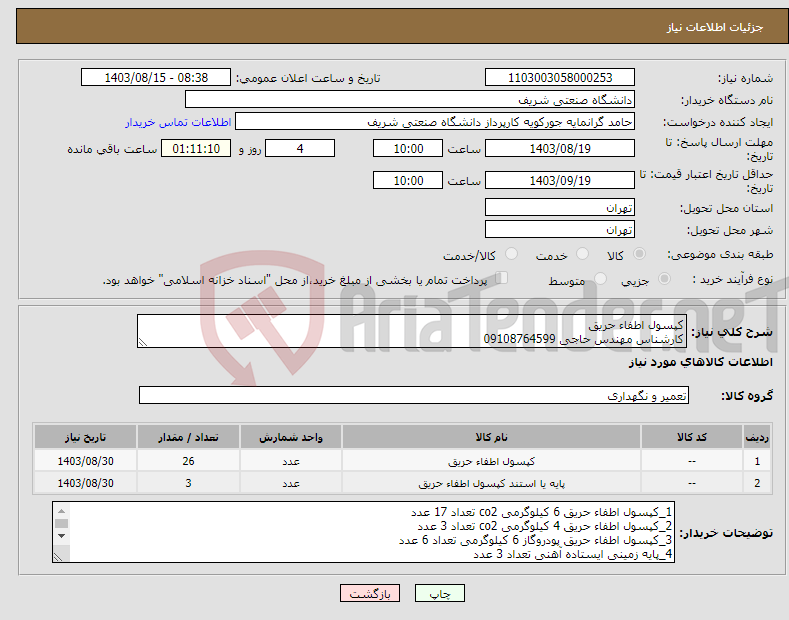Click the response deadline time field
The image size is (789, 620).
(x=408, y=148)
